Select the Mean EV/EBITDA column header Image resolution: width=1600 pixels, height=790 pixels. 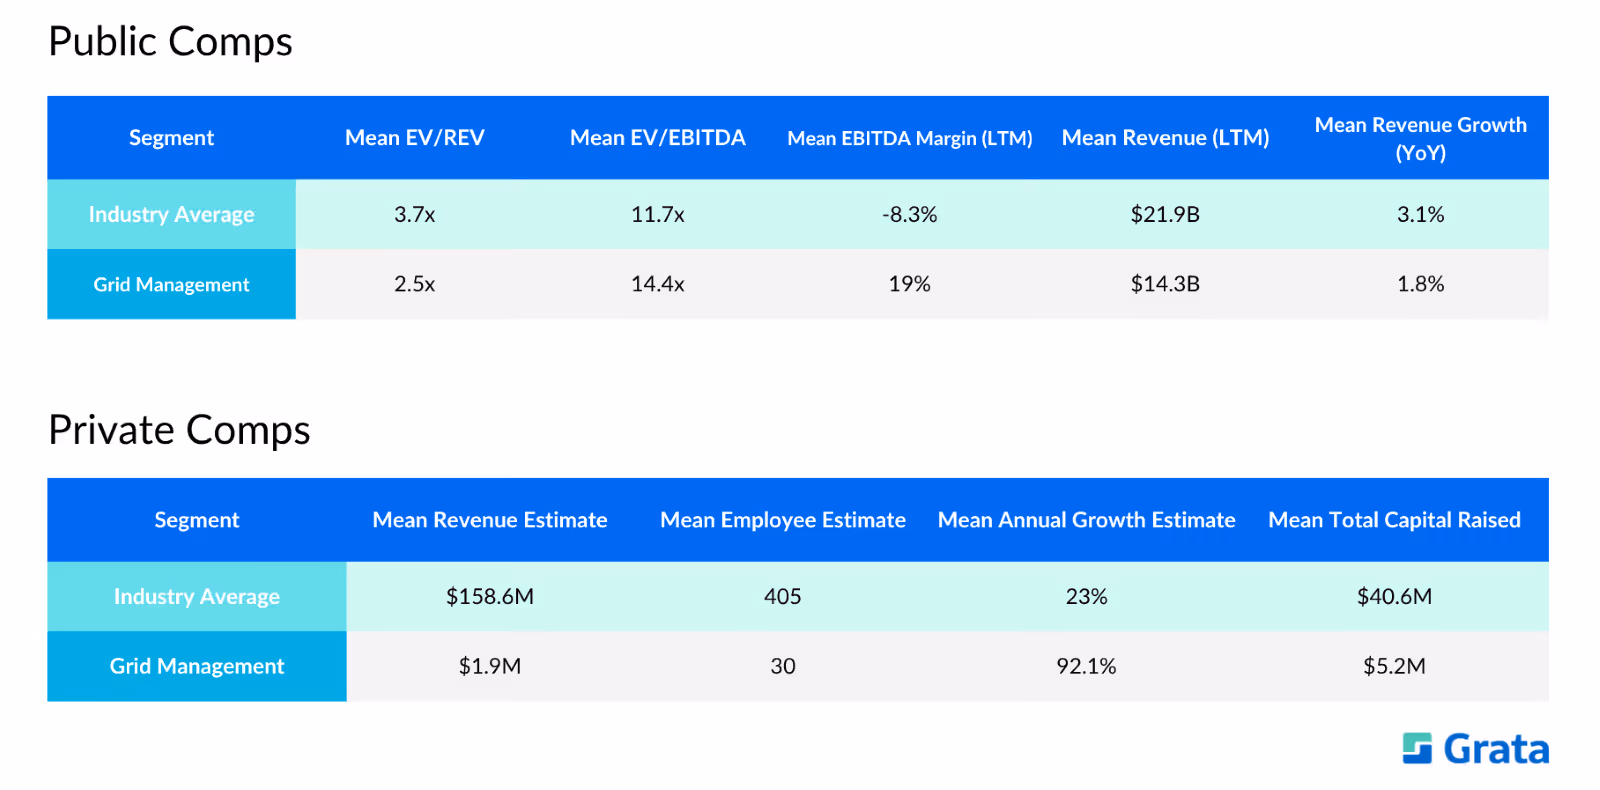tap(658, 138)
